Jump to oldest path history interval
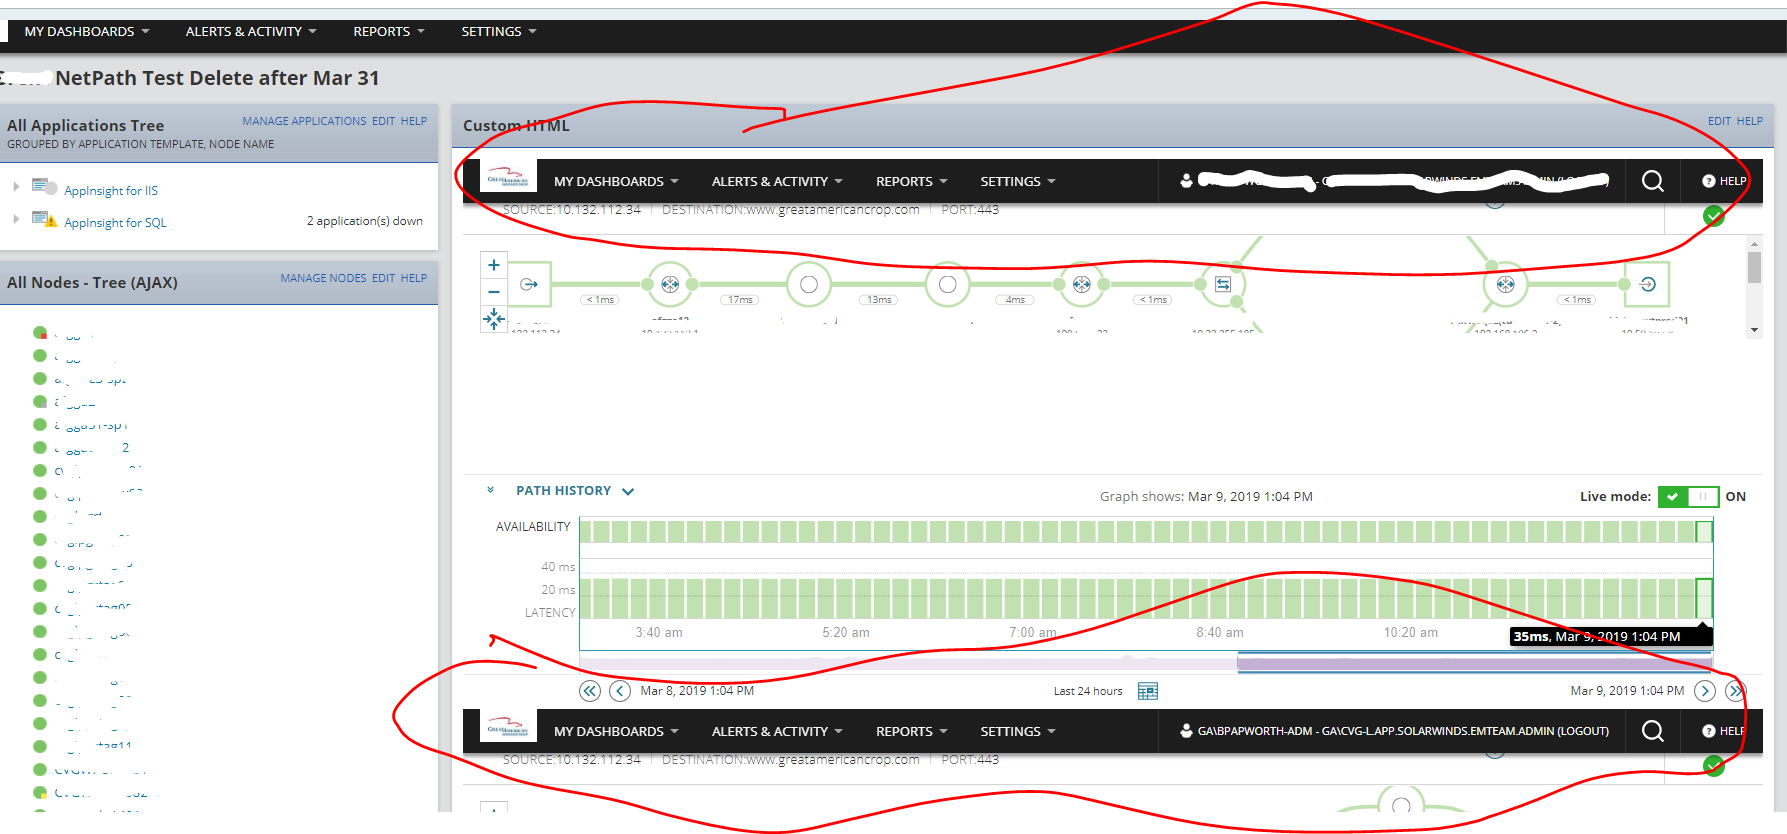Viewport: 1787px width, 834px height. tap(590, 691)
